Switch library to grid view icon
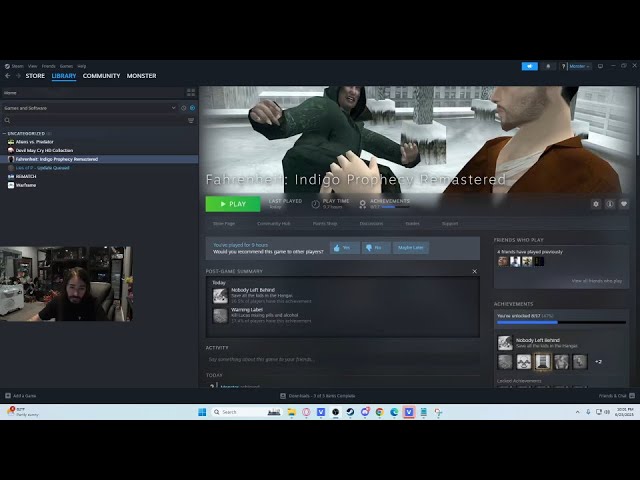 click(x=191, y=92)
